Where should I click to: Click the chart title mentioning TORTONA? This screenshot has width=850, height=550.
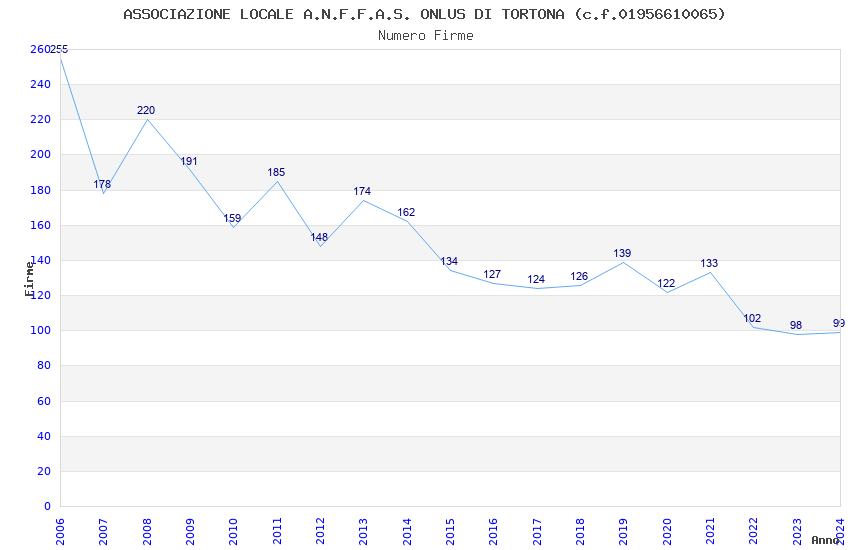pos(424,14)
